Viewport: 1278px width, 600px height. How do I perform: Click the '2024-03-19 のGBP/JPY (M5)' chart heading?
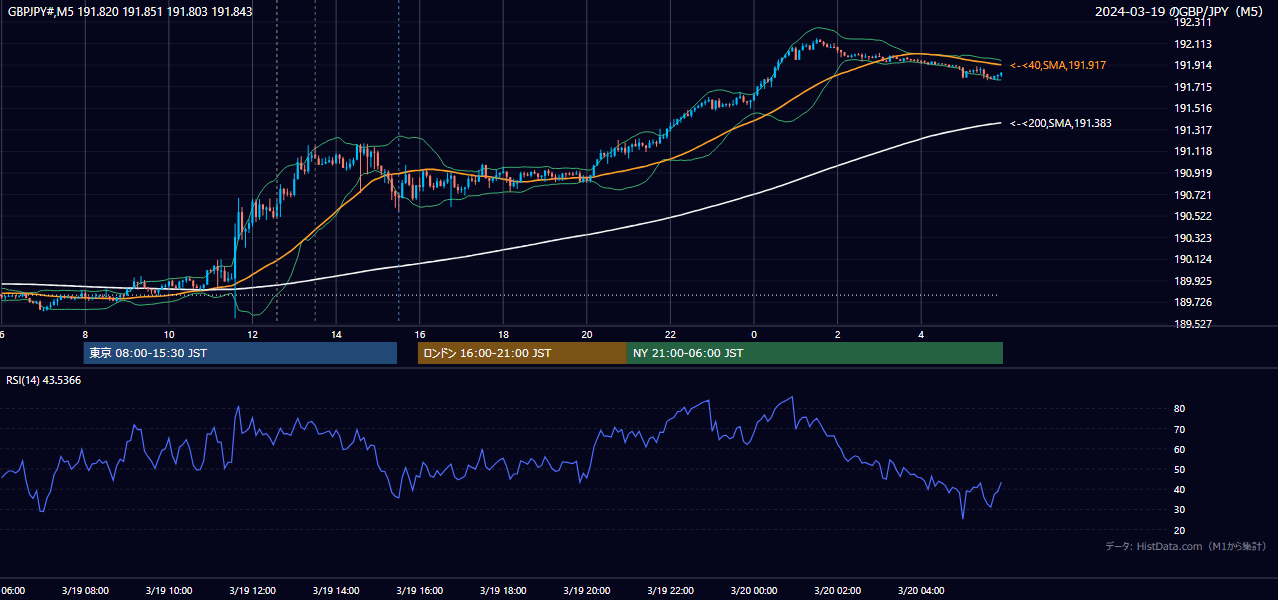(x=1181, y=12)
